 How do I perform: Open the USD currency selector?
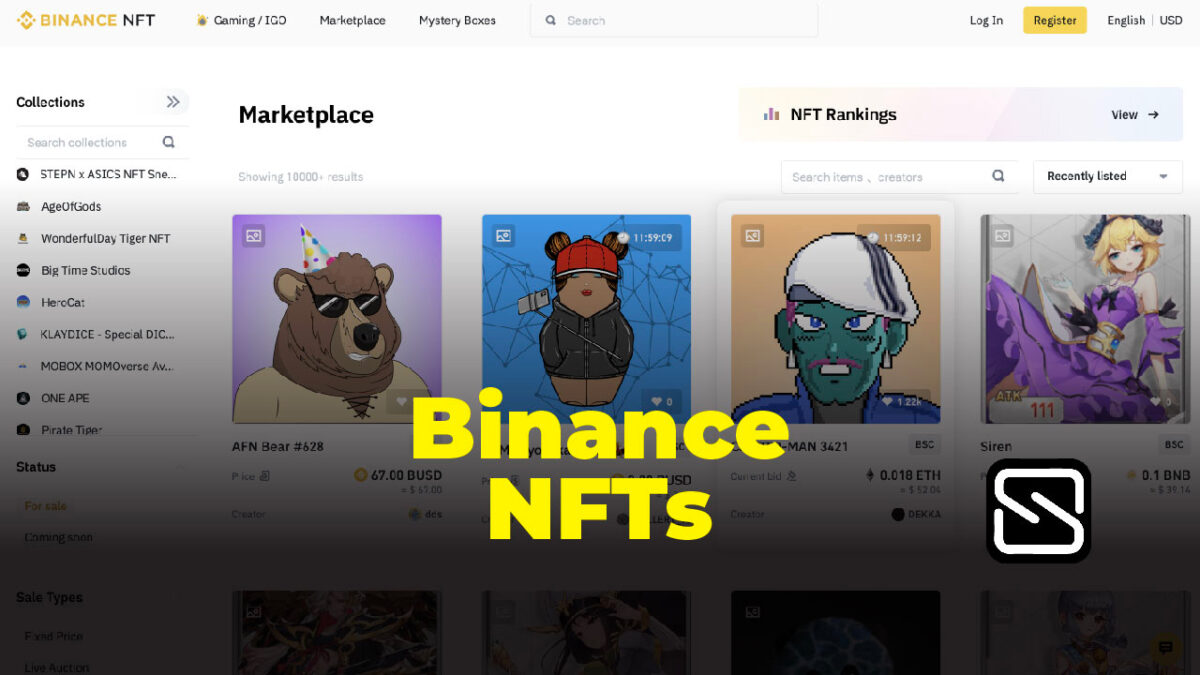(x=1171, y=20)
